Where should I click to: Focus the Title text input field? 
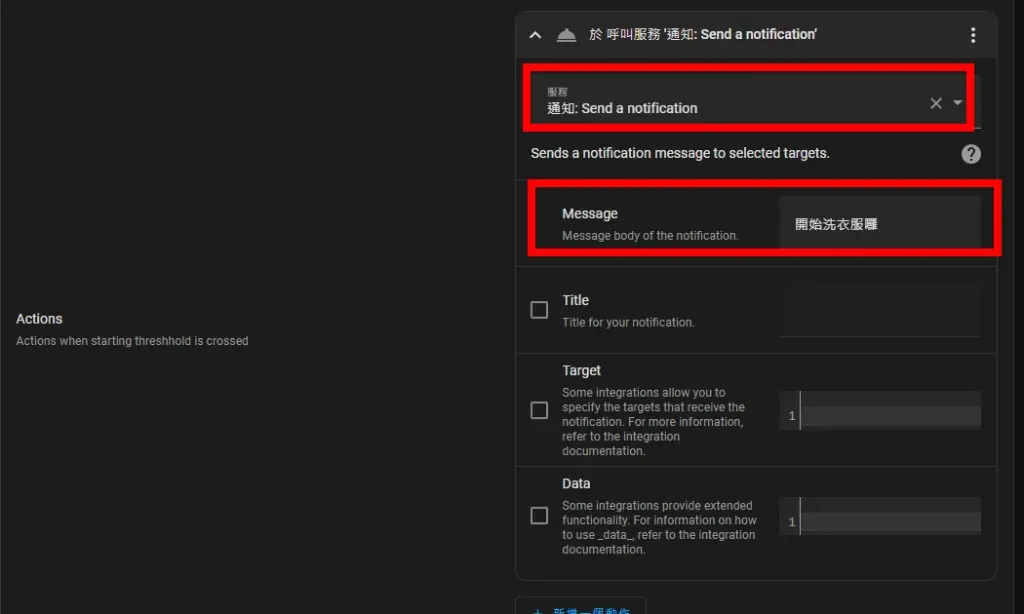coord(880,310)
